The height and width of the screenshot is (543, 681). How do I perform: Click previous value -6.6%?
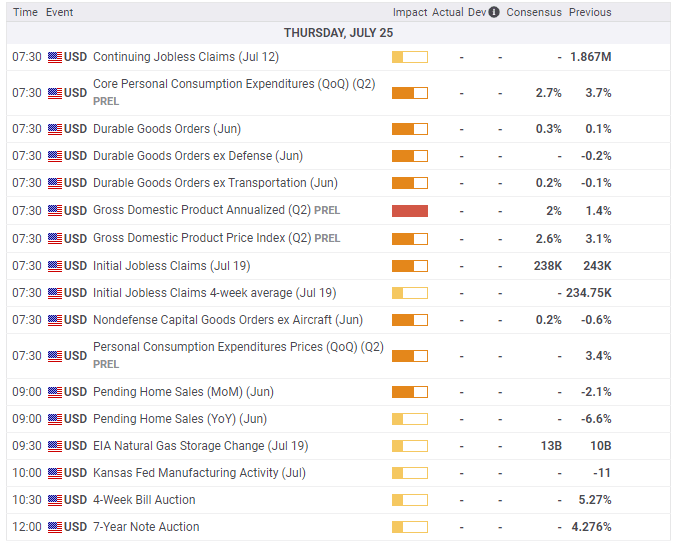596,419
